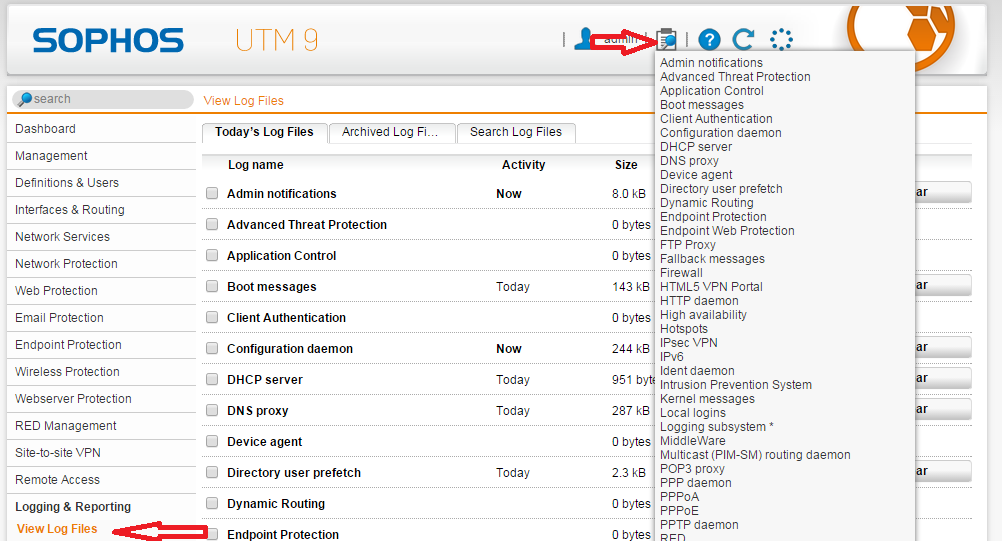Choose Fallback messages in dropdown list
The height and width of the screenshot is (541, 1002).
point(713,259)
